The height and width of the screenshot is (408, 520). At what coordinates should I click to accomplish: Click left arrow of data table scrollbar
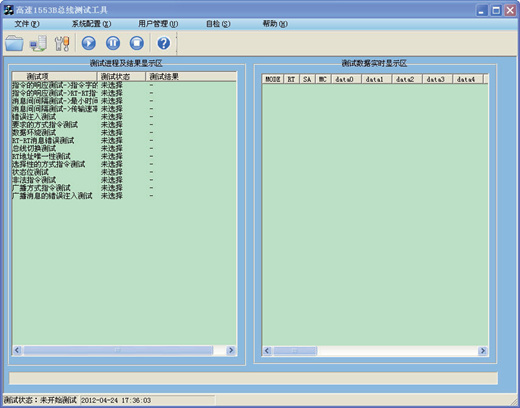[x=267, y=351]
